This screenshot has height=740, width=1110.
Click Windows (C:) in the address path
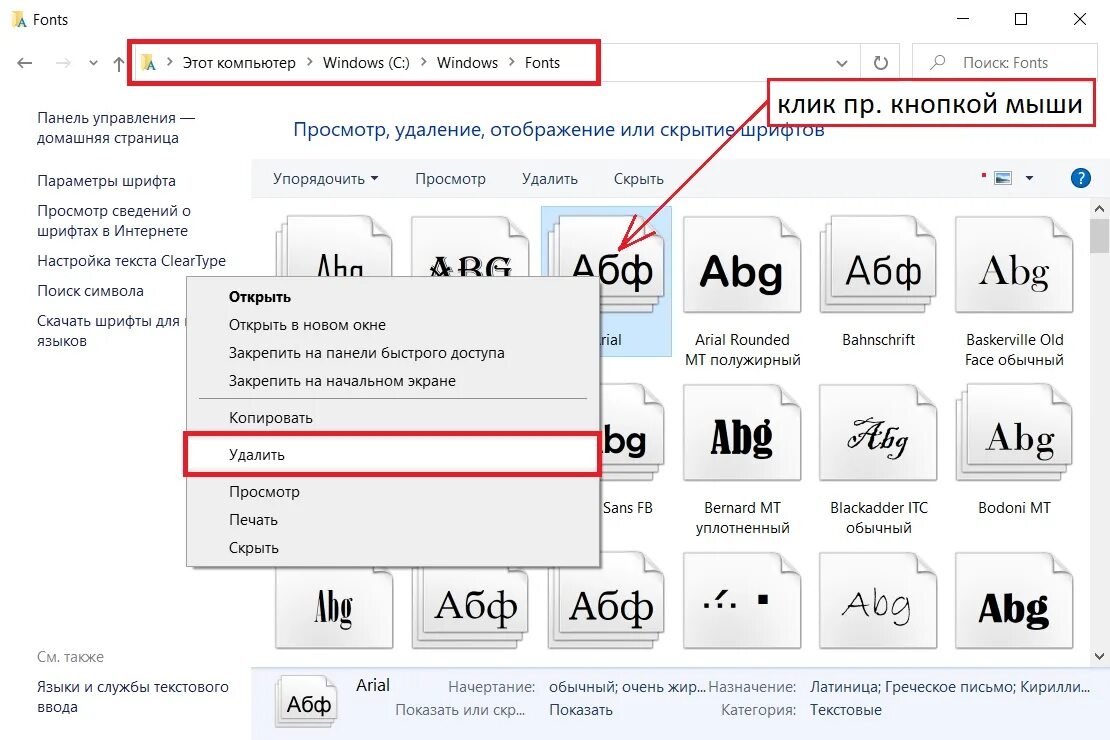tap(366, 63)
